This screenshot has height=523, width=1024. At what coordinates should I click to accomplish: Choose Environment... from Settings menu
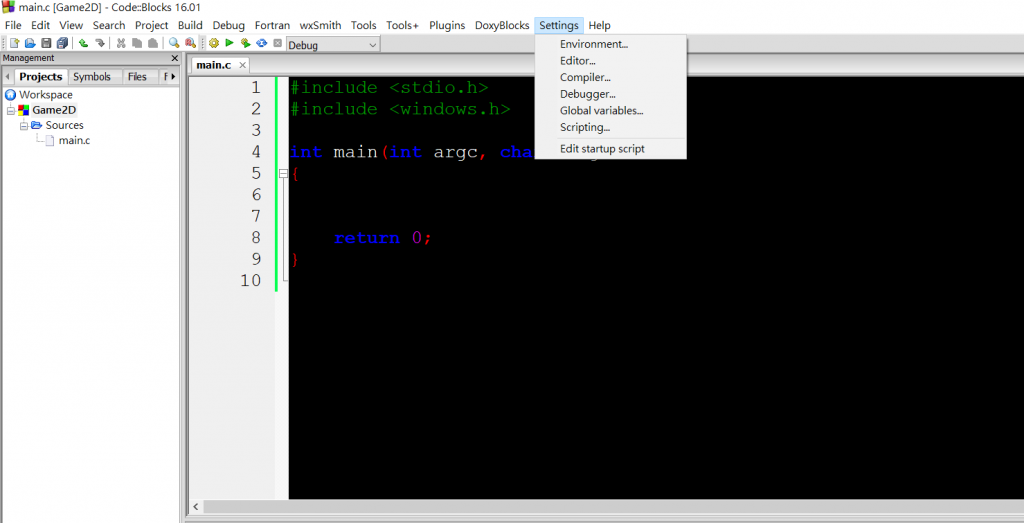tap(611, 44)
